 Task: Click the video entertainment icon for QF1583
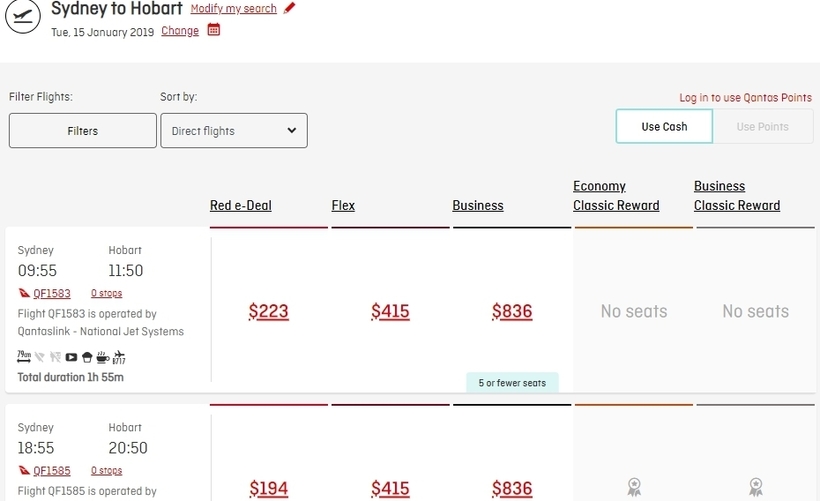71,357
